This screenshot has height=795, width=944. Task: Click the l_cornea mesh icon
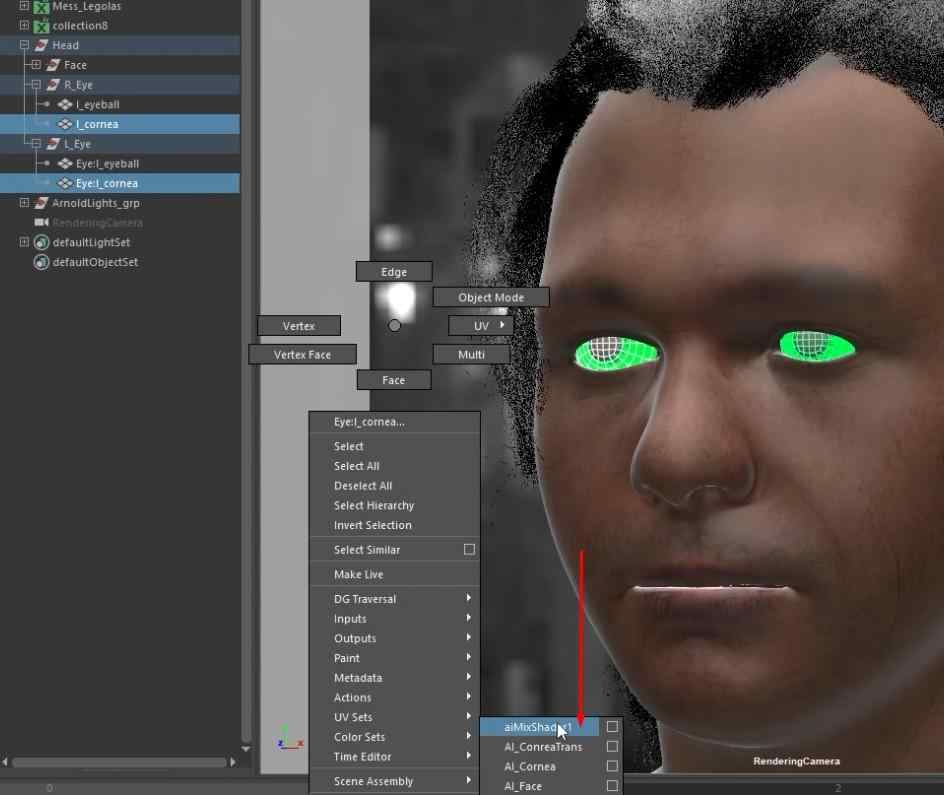(65, 124)
